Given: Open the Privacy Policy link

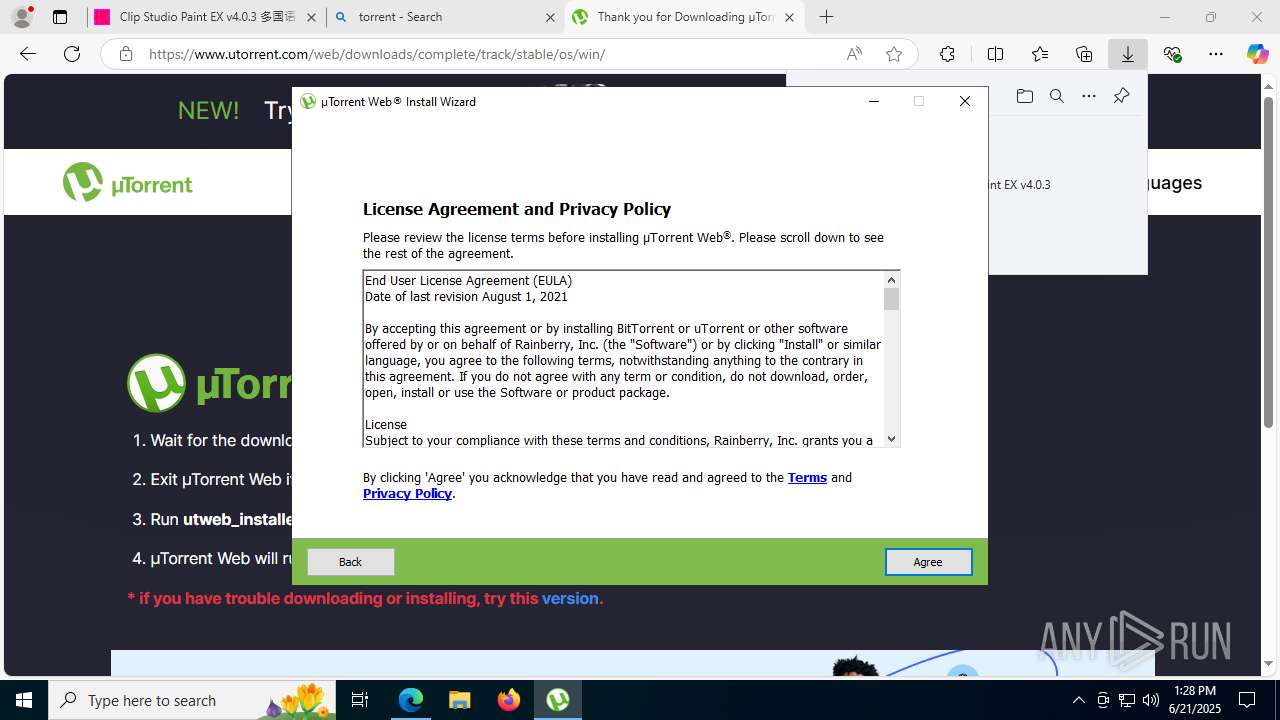Looking at the screenshot, I should tap(407, 494).
